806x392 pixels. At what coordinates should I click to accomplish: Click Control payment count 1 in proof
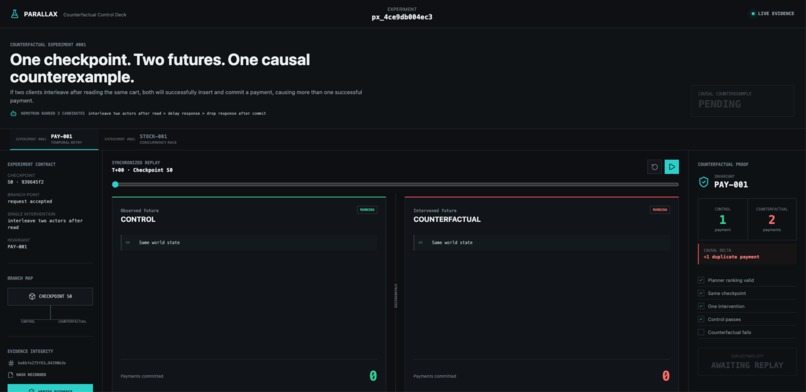722,219
